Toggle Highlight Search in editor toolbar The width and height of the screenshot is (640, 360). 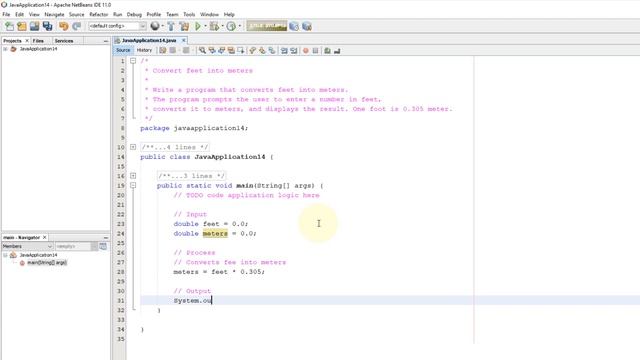(231, 51)
